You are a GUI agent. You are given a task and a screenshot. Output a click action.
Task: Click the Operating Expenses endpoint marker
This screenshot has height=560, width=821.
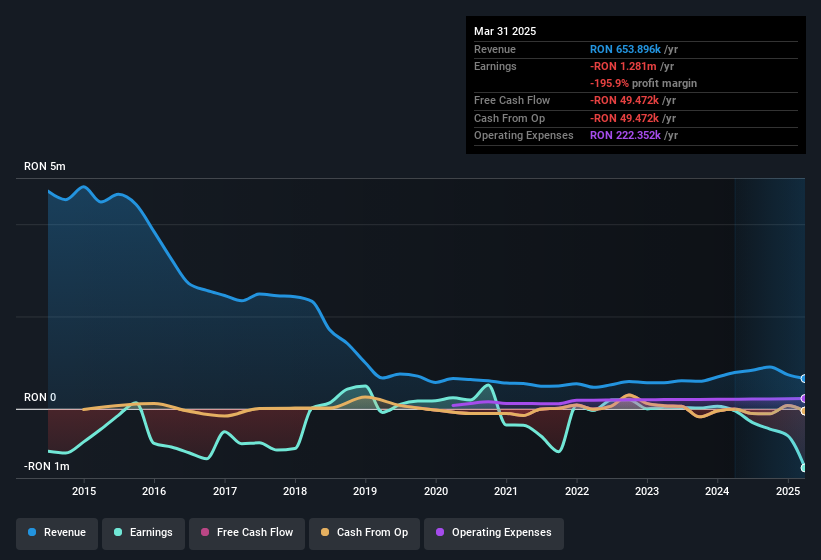[x=804, y=398]
